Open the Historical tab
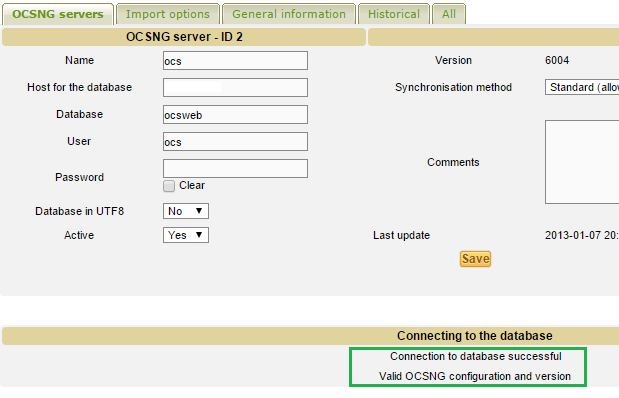Image resolution: width=619 pixels, height=398 pixels. 394,14
